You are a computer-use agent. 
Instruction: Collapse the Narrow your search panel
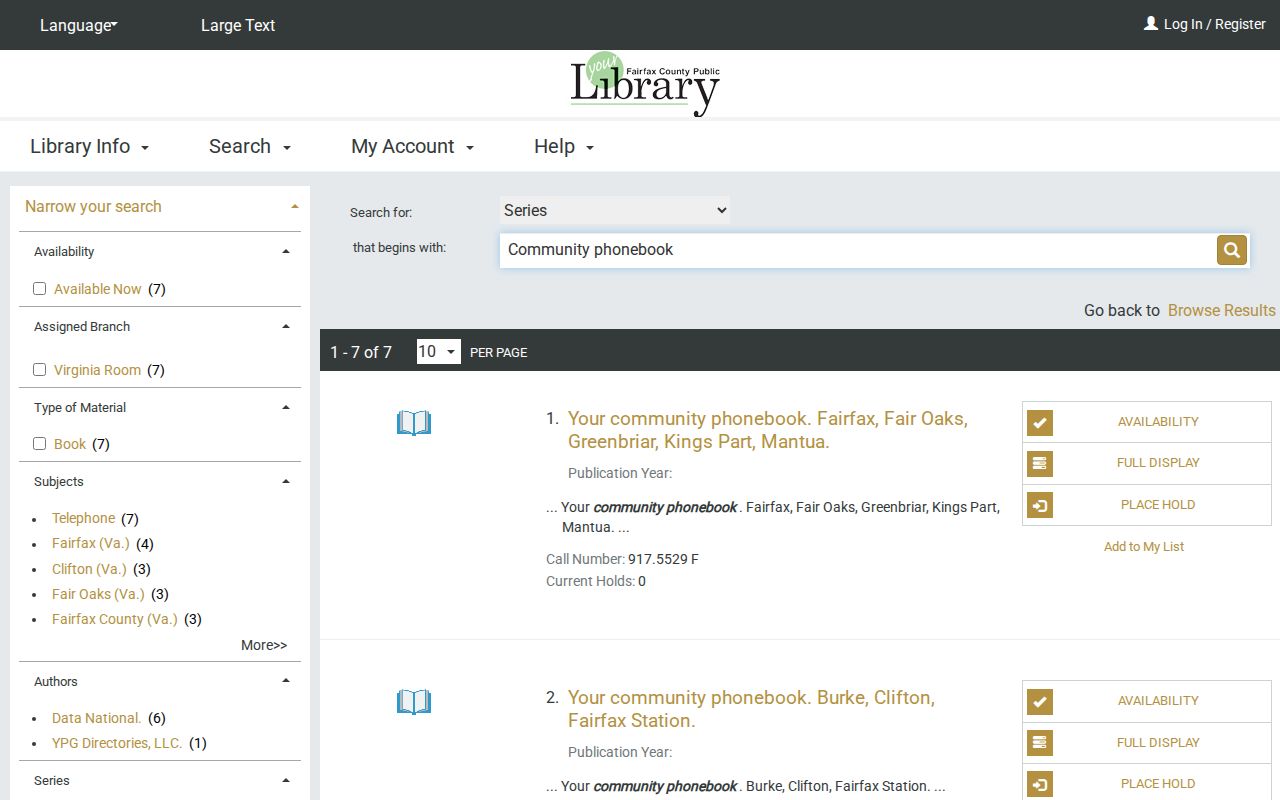pyautogui.click(x=294, y=207)
